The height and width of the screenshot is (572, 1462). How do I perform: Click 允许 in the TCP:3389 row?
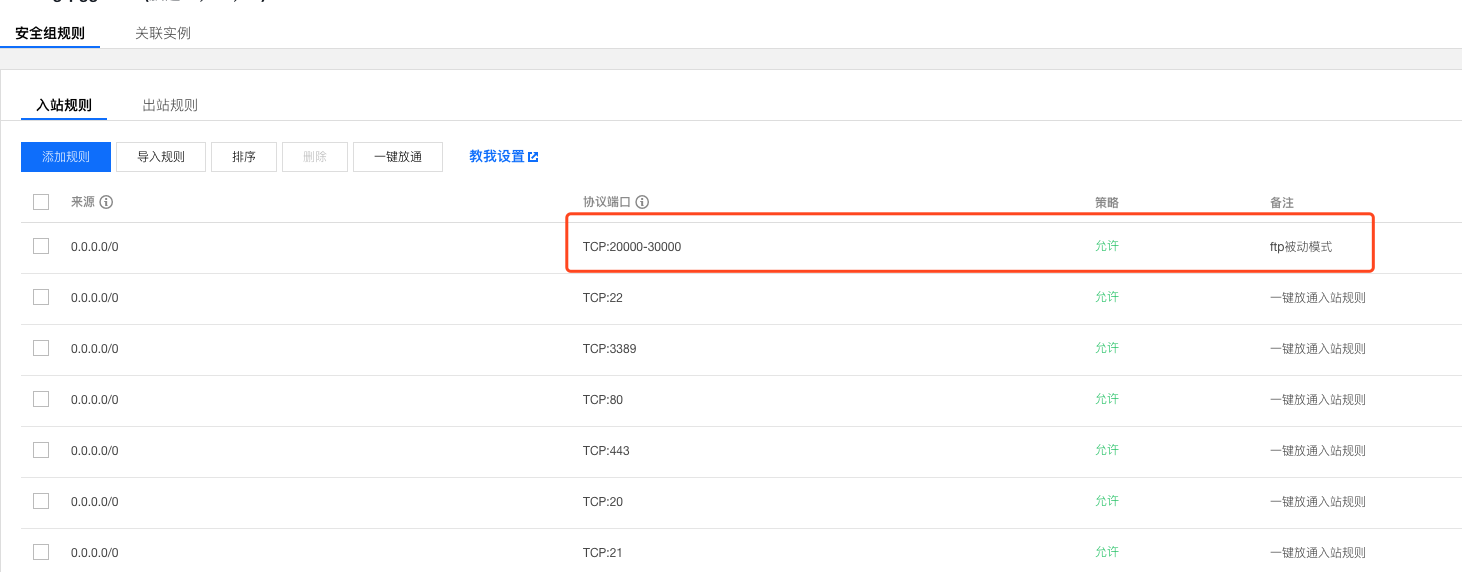tap(1107, 348)
